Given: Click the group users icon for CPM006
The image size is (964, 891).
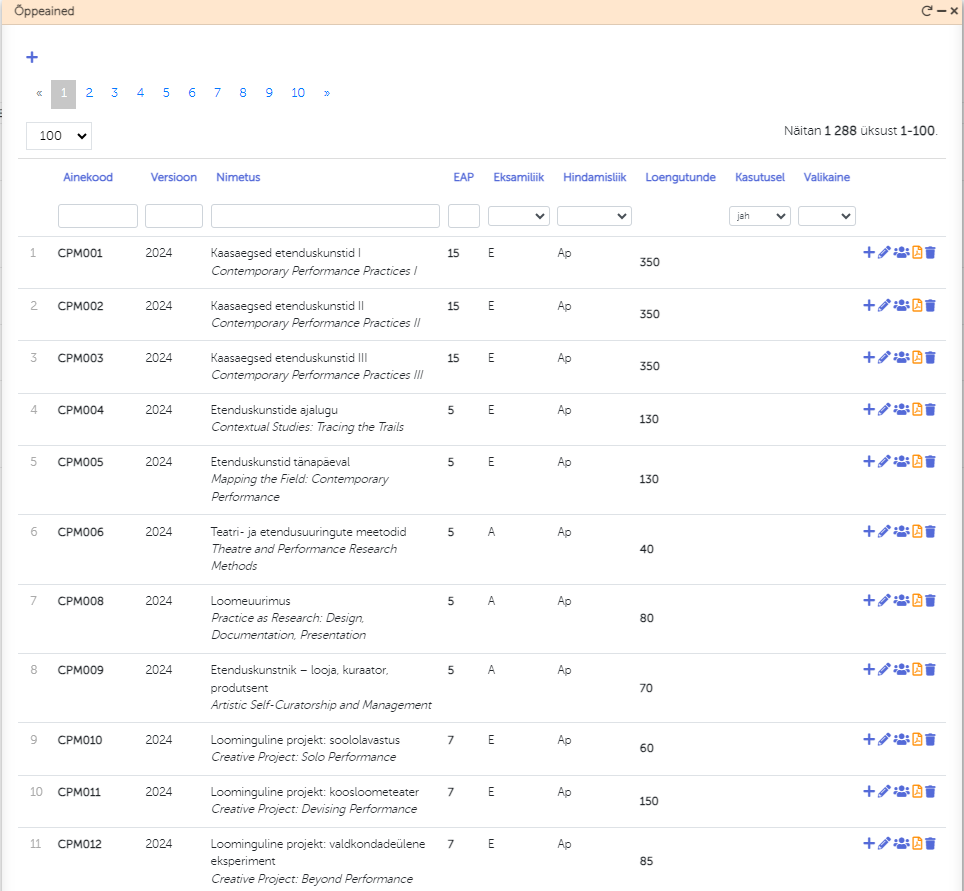Looking at the screenshot, I should (x=901, y=531).
